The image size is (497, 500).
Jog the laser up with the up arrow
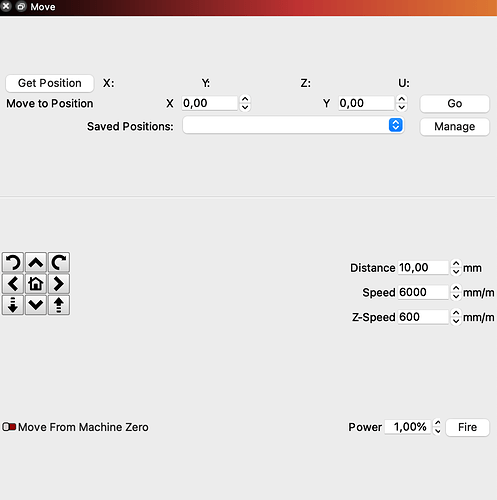(36, 263)
